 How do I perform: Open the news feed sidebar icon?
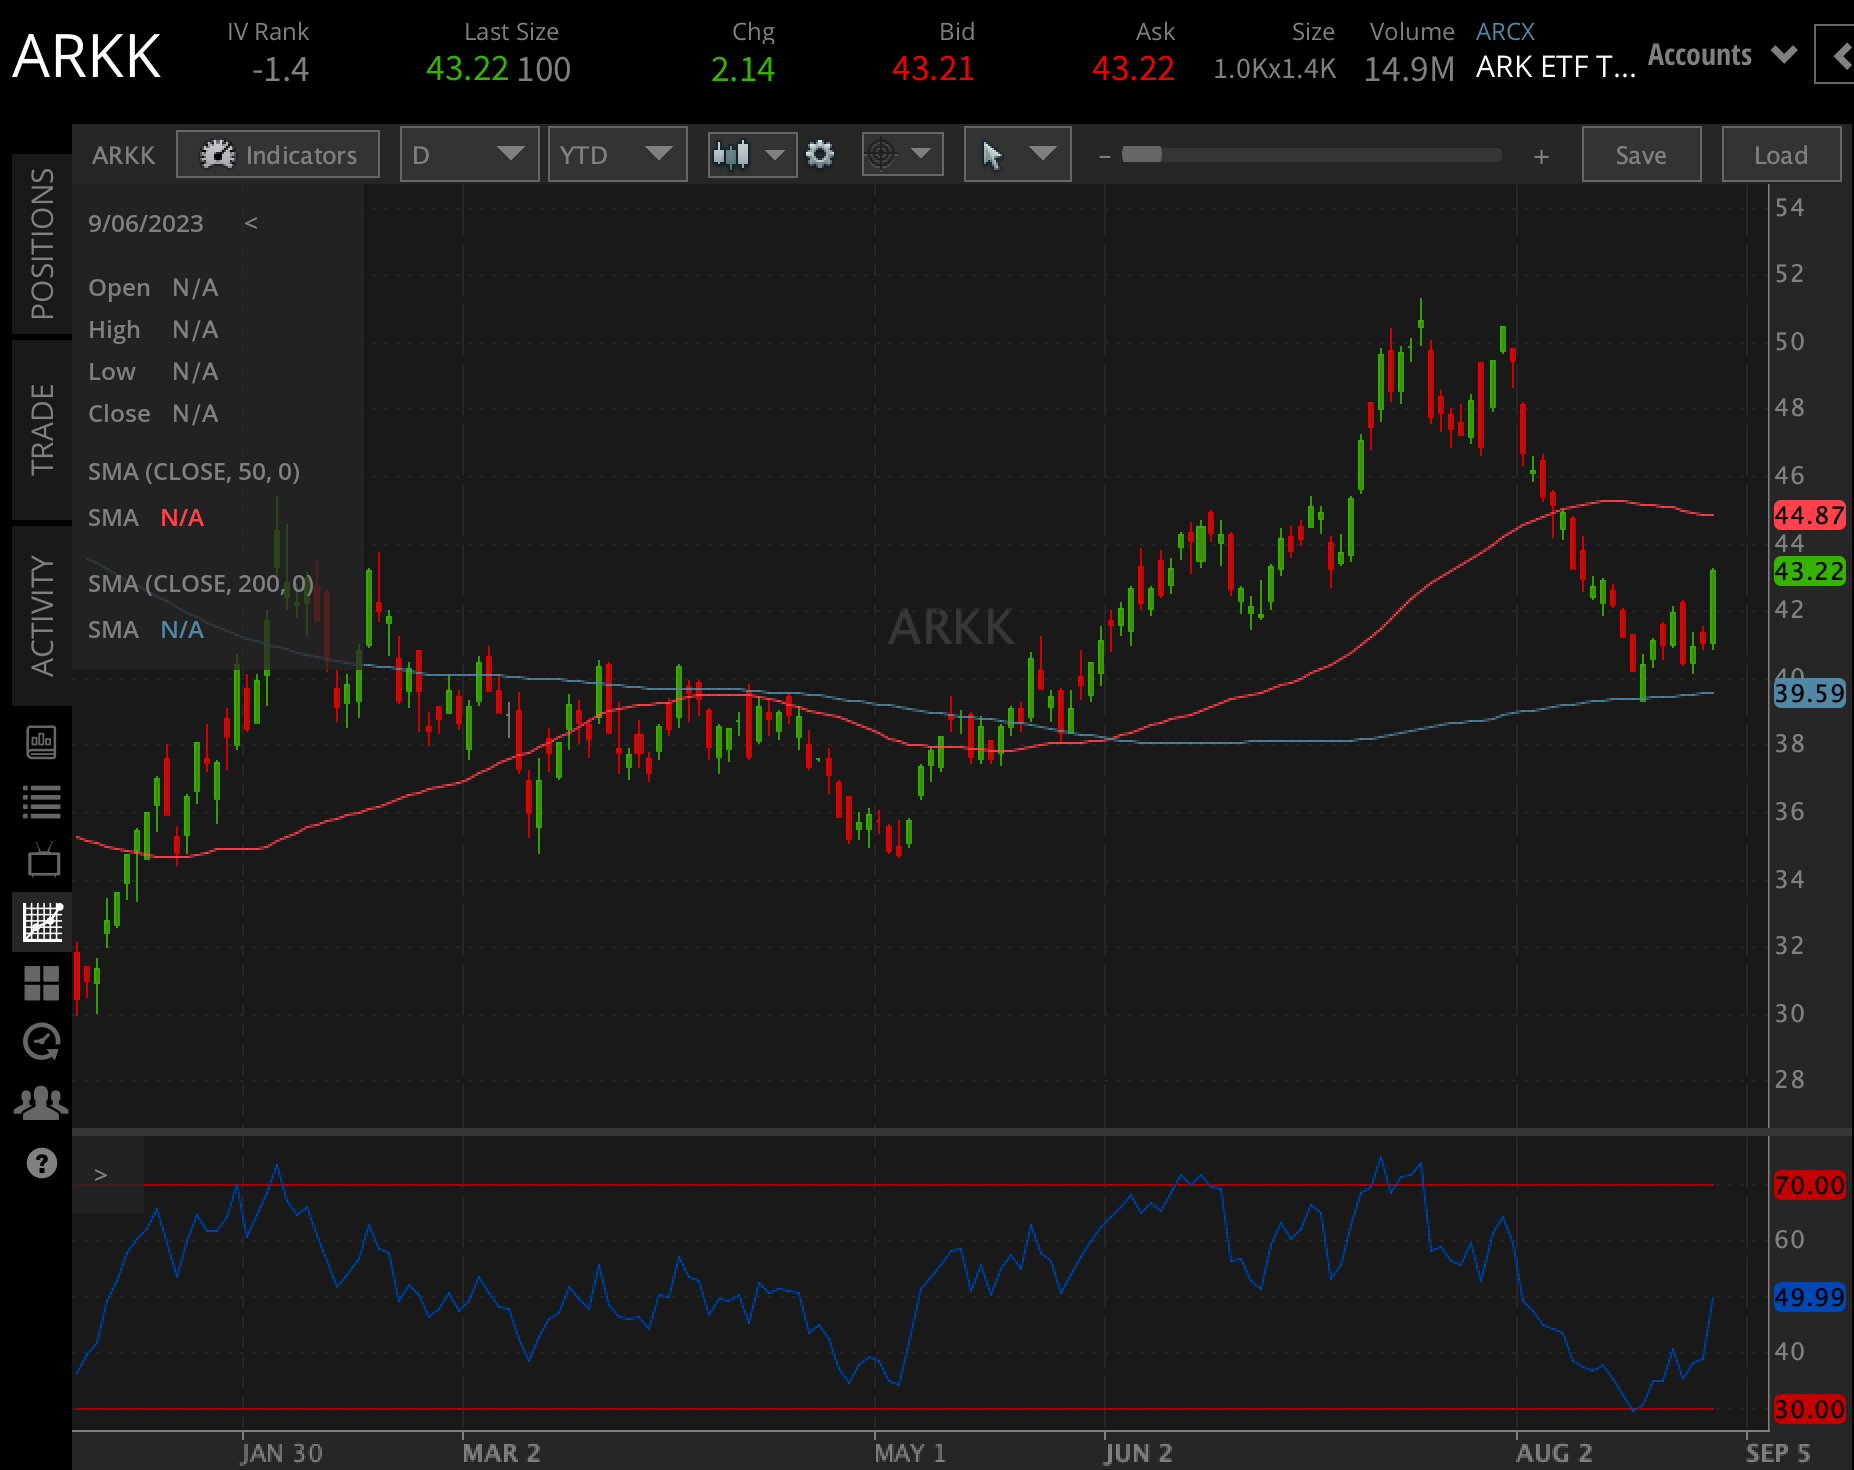pyautogui.click(x=42, y=742)
